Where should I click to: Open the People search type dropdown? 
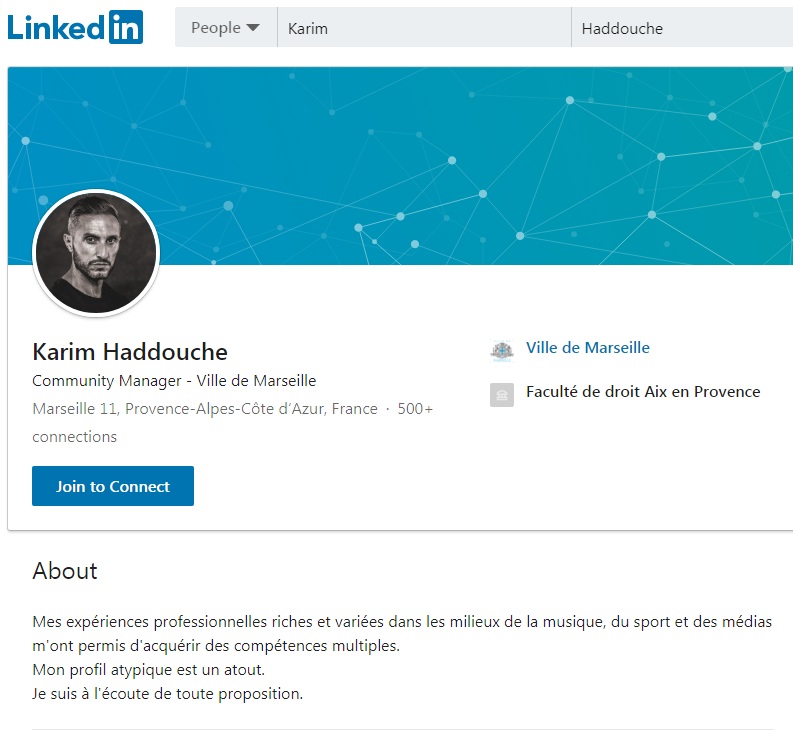point(225,28)
